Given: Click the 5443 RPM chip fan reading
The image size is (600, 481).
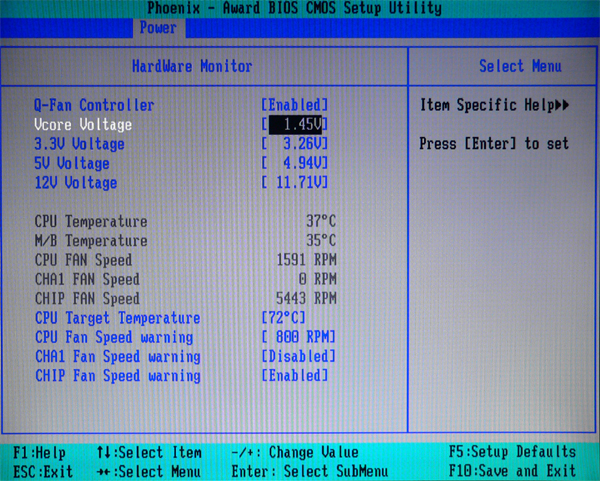Looking at the screenshot, I should pyautogui.click(x=307, y=298).
